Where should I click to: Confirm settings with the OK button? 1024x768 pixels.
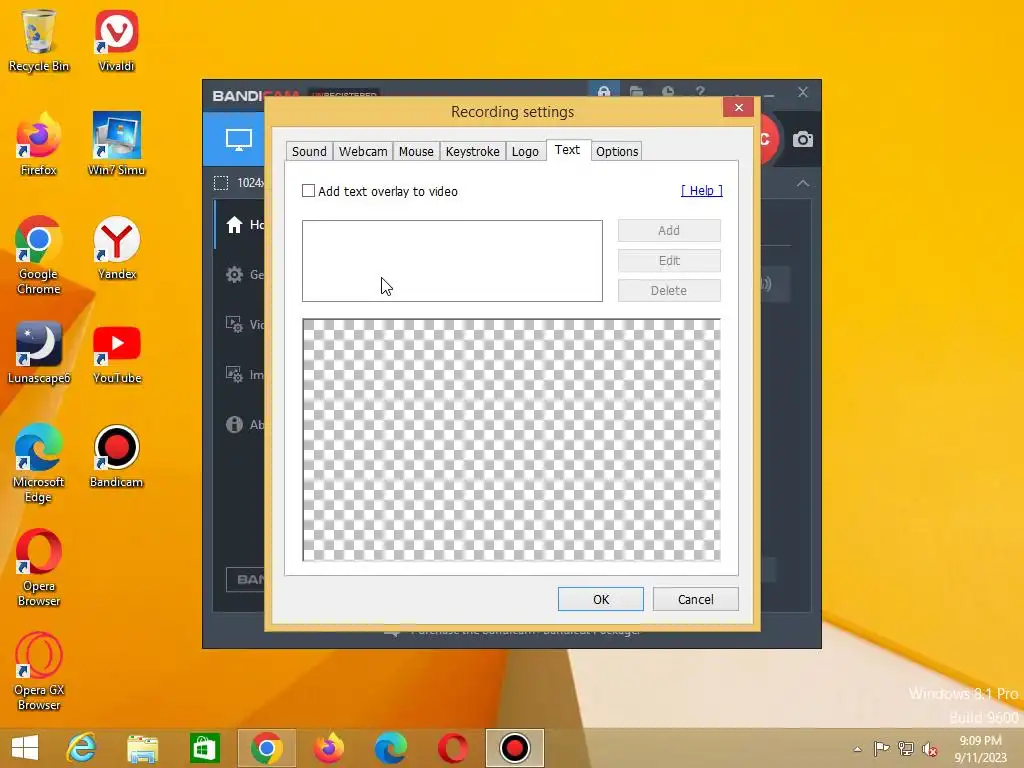[601, 599]
